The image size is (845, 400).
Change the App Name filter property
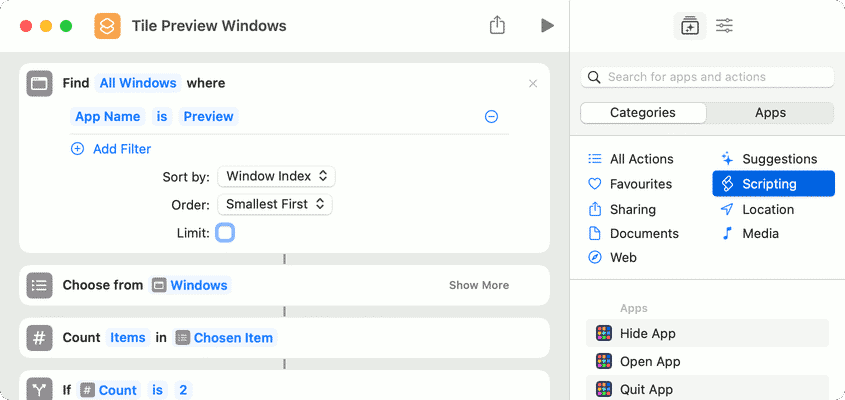(108, 116)
